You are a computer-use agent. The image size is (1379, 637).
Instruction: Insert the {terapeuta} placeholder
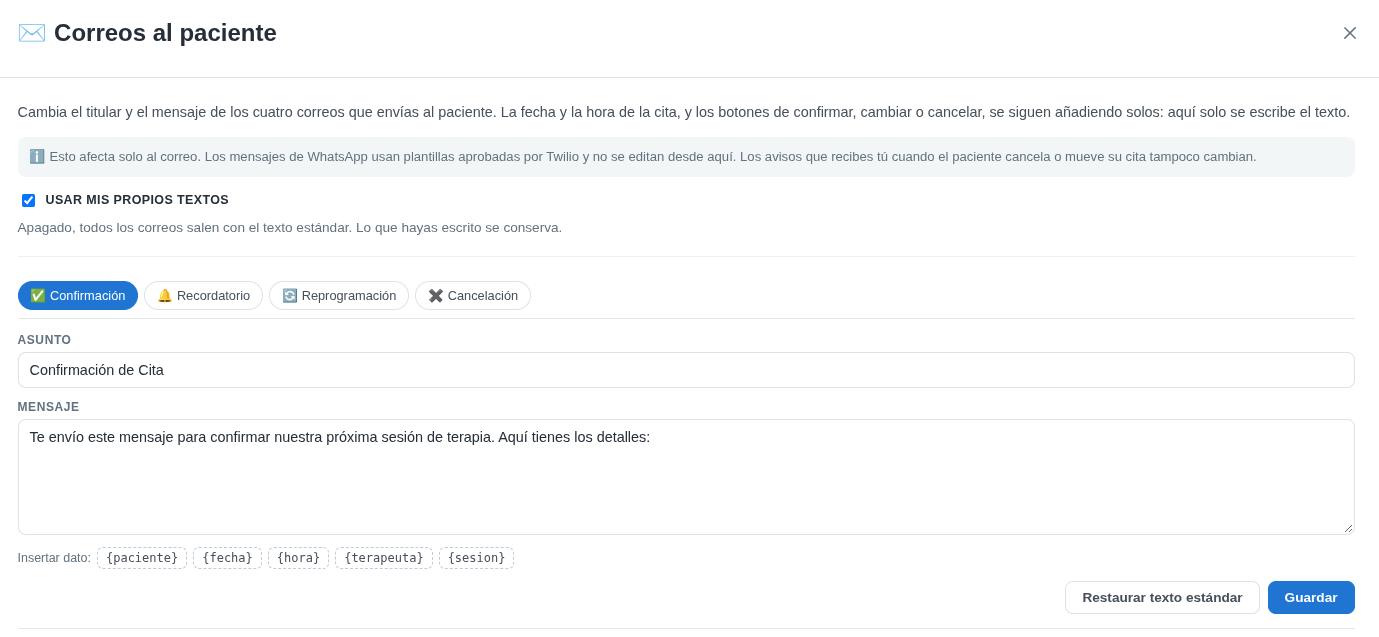click(384, 558)
